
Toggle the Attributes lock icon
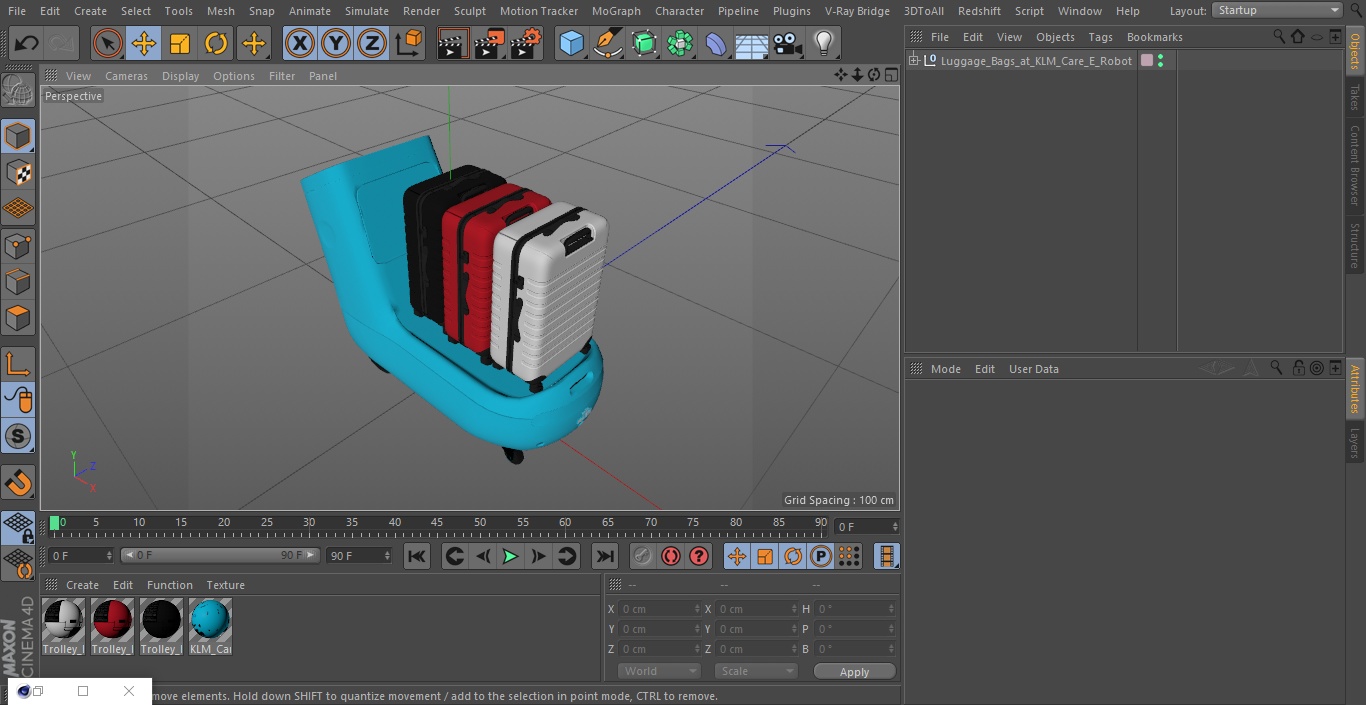1298,368
